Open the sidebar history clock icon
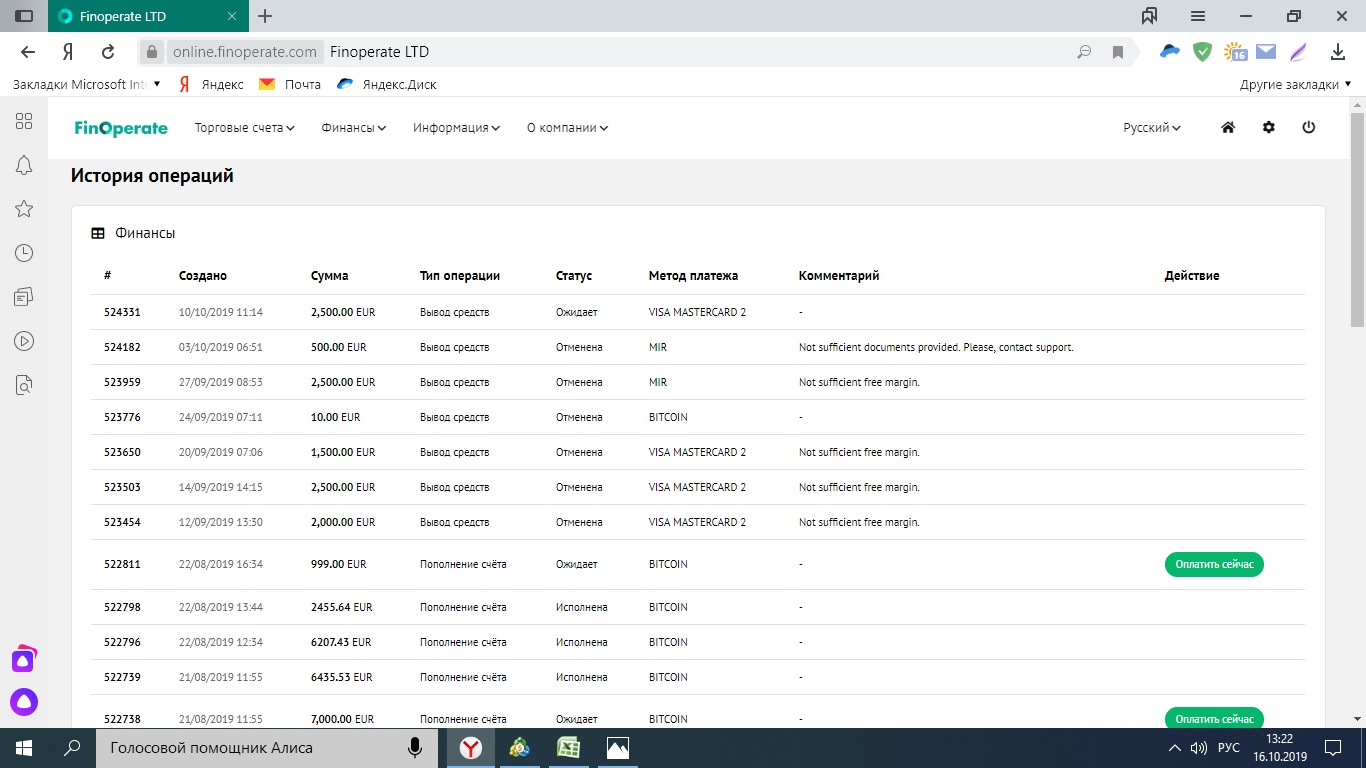 (24, 253)
